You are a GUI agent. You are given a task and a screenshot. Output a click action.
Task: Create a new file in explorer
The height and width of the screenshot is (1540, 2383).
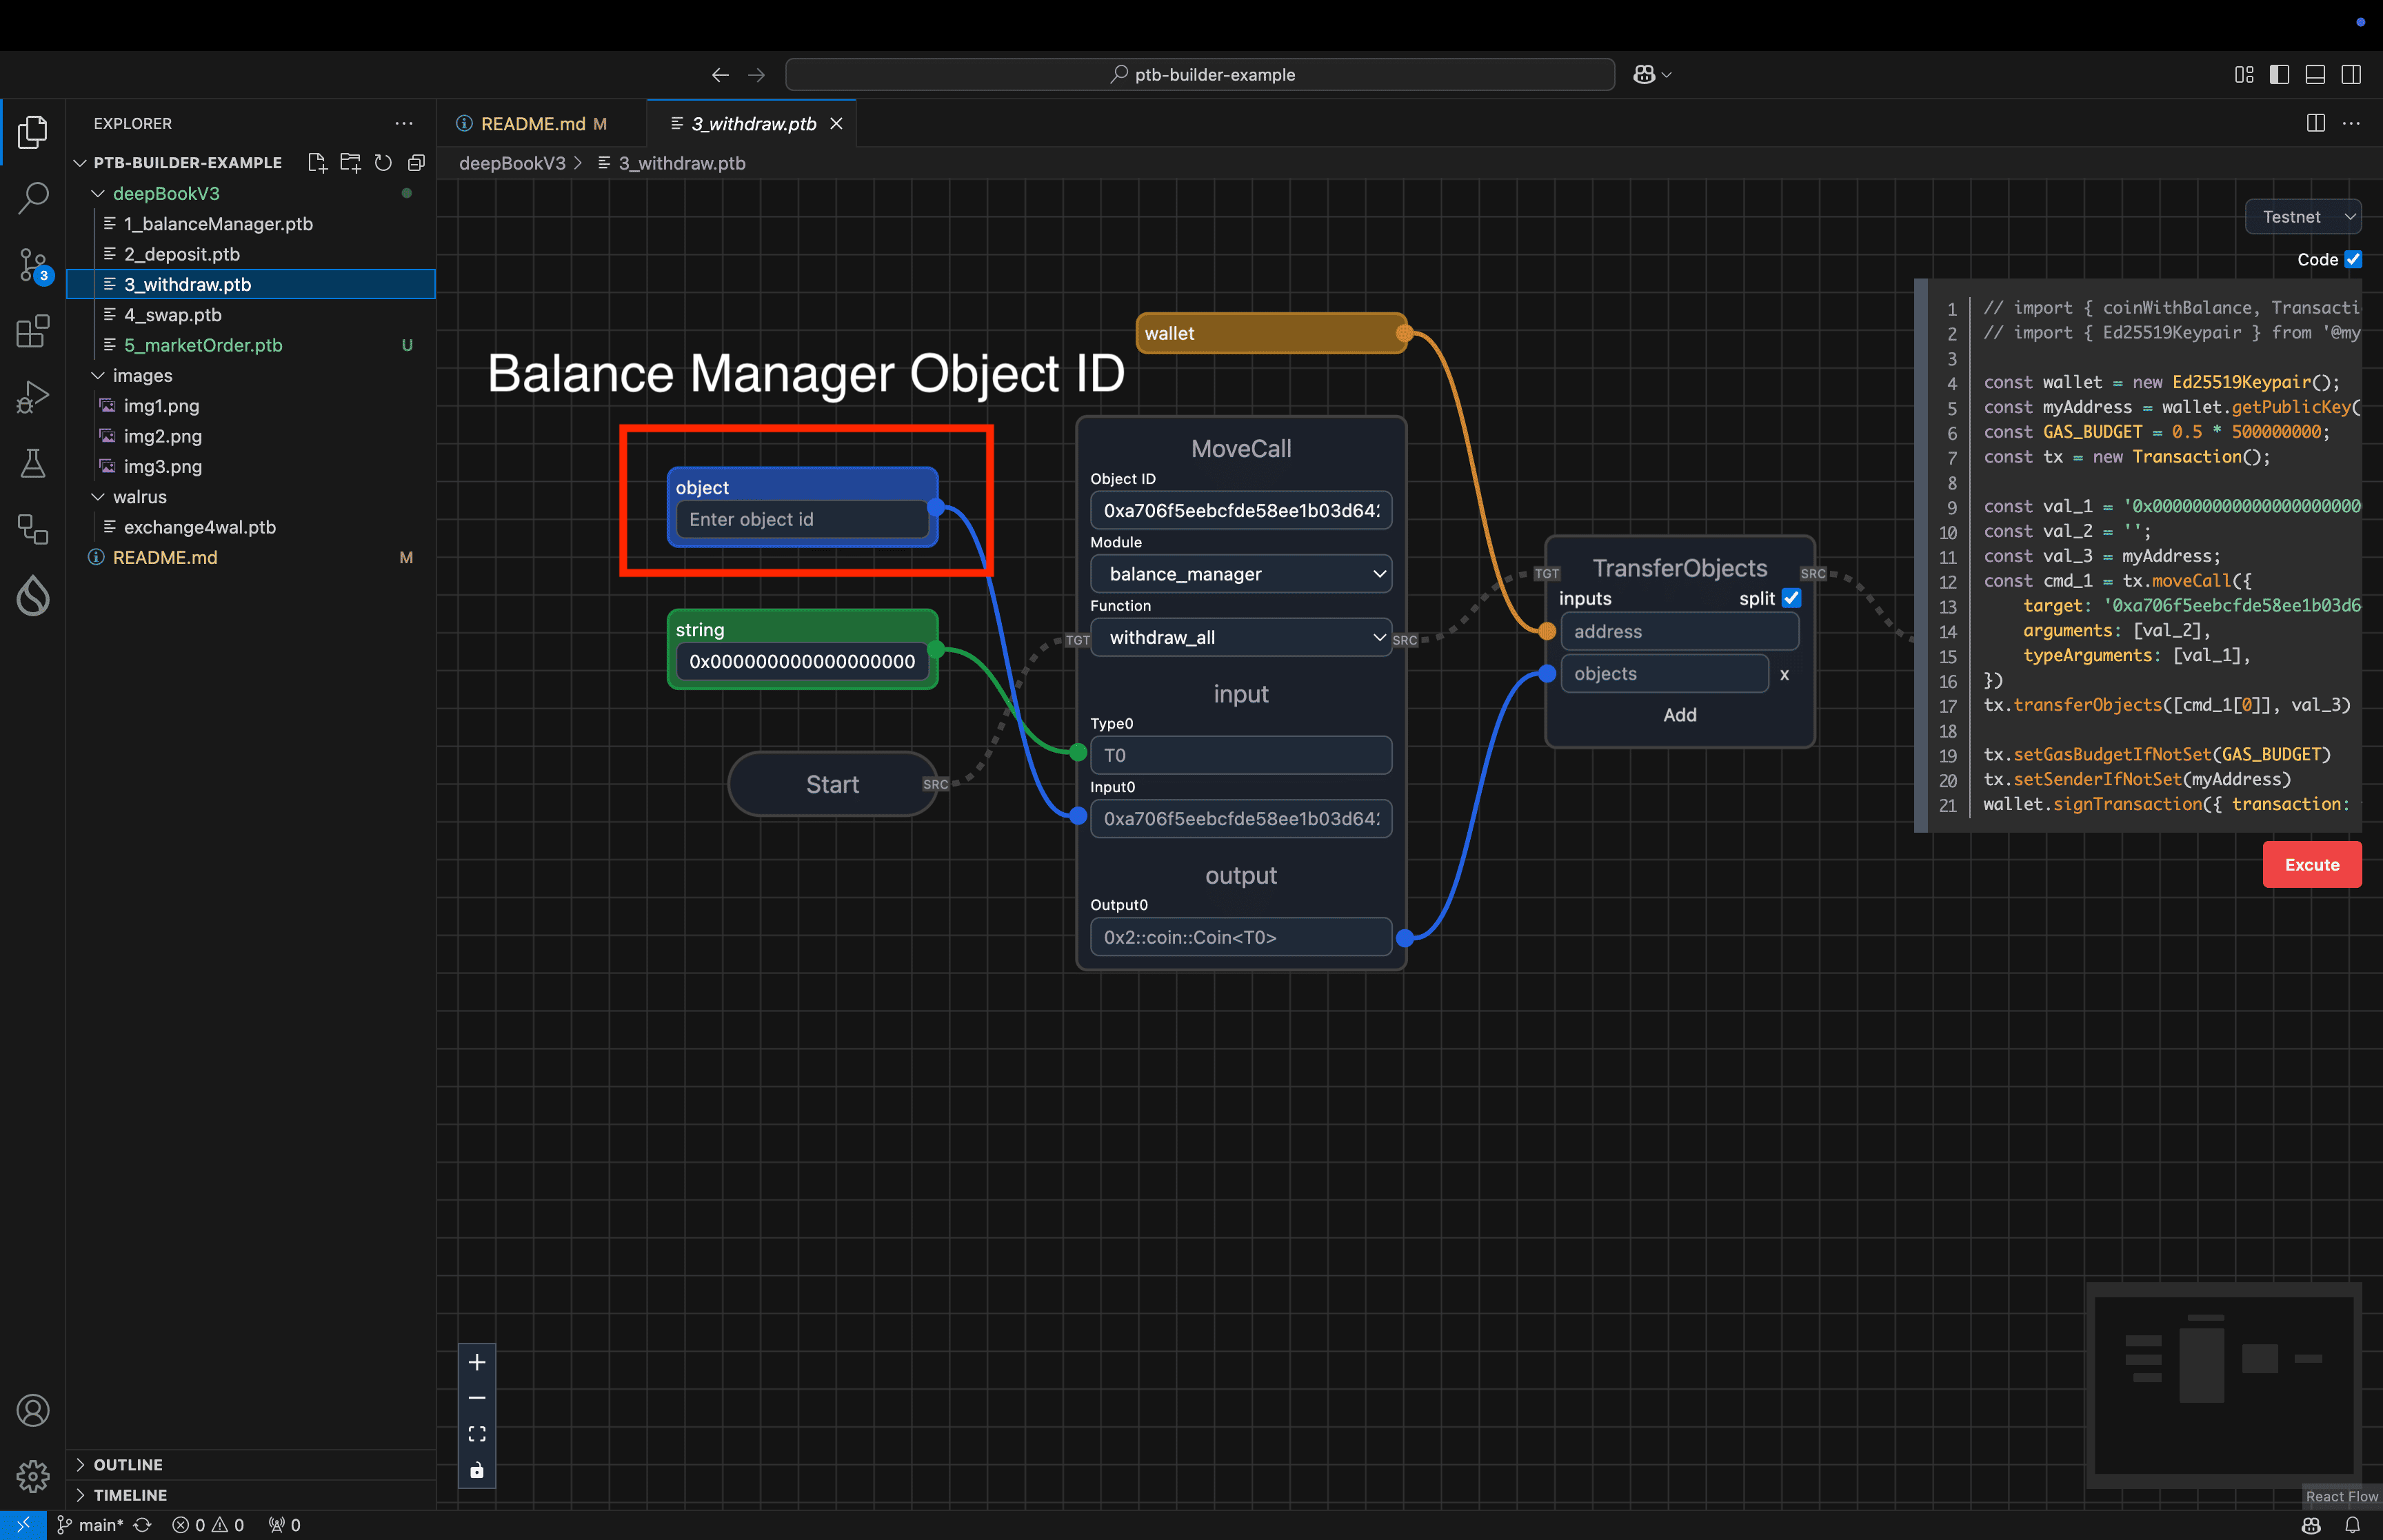coord(317,162)
